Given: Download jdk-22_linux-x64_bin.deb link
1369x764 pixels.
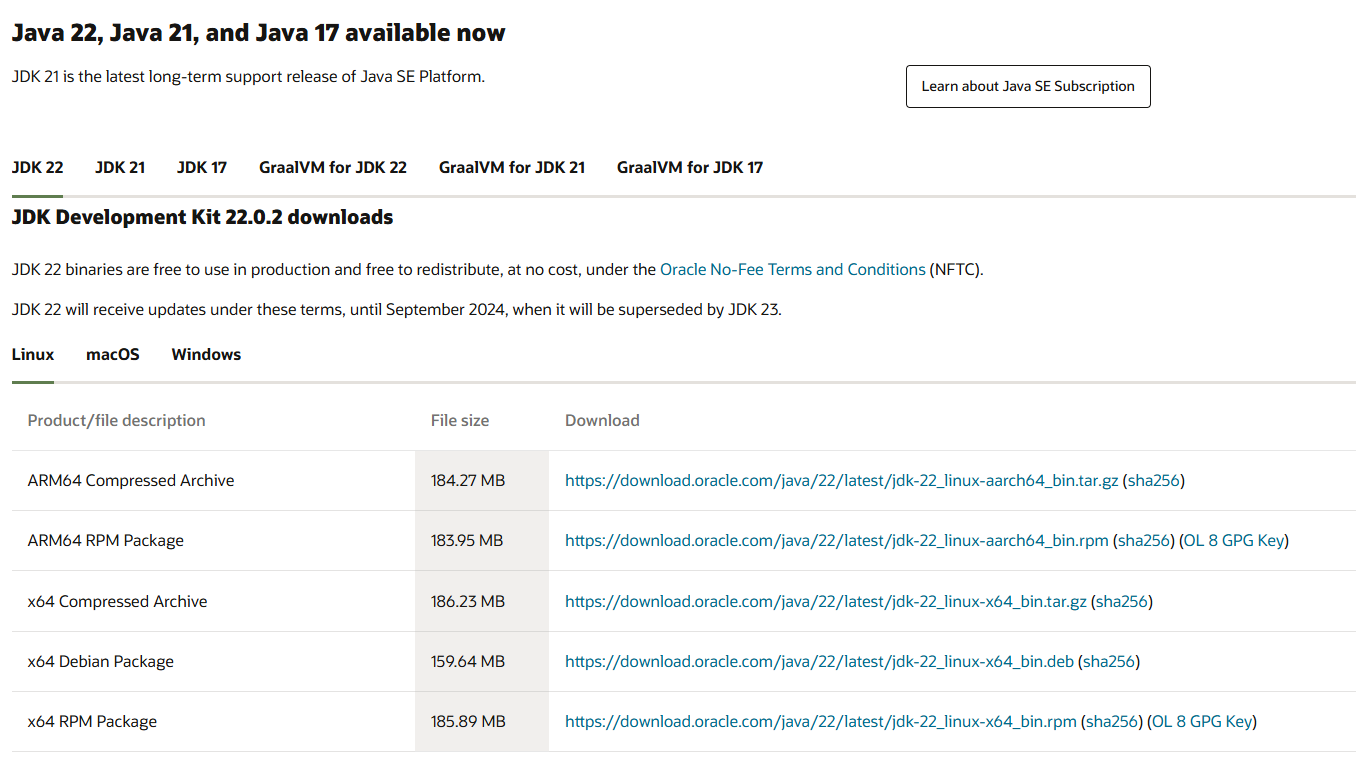Looking at the screenshot, I should (x=819, y=662).
